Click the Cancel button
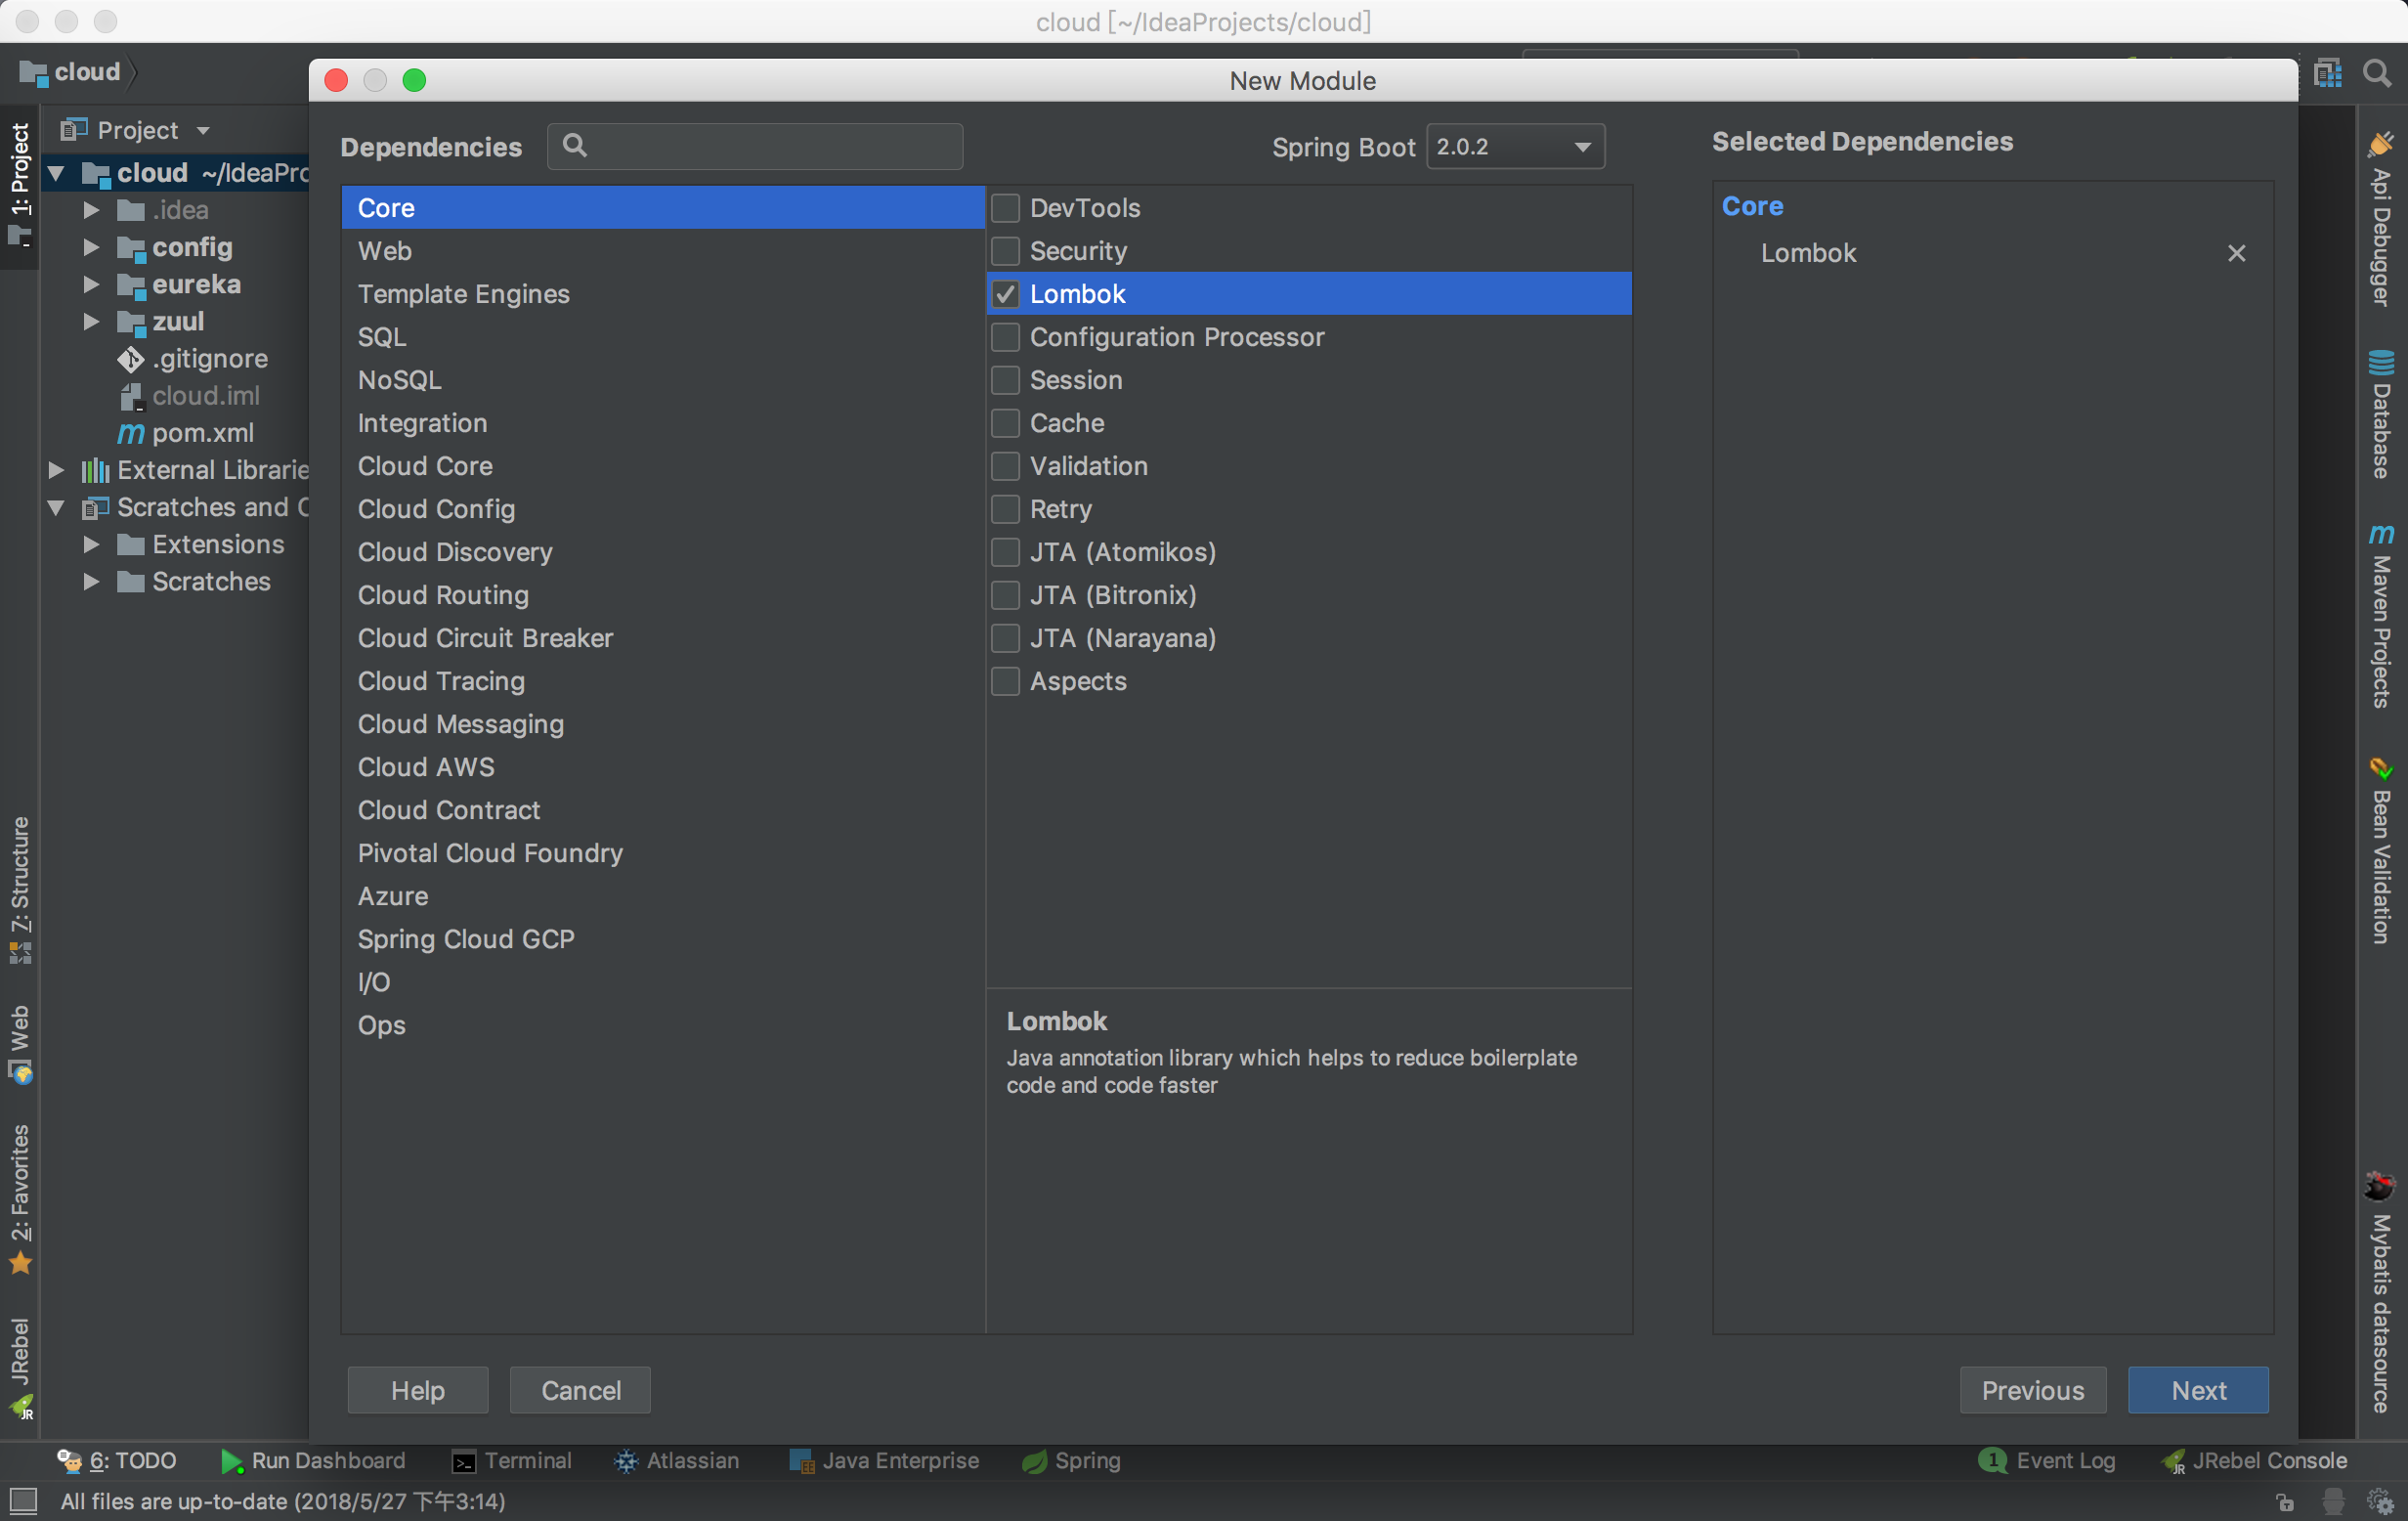The image size is (2408, 1521). pos(580,1390)
